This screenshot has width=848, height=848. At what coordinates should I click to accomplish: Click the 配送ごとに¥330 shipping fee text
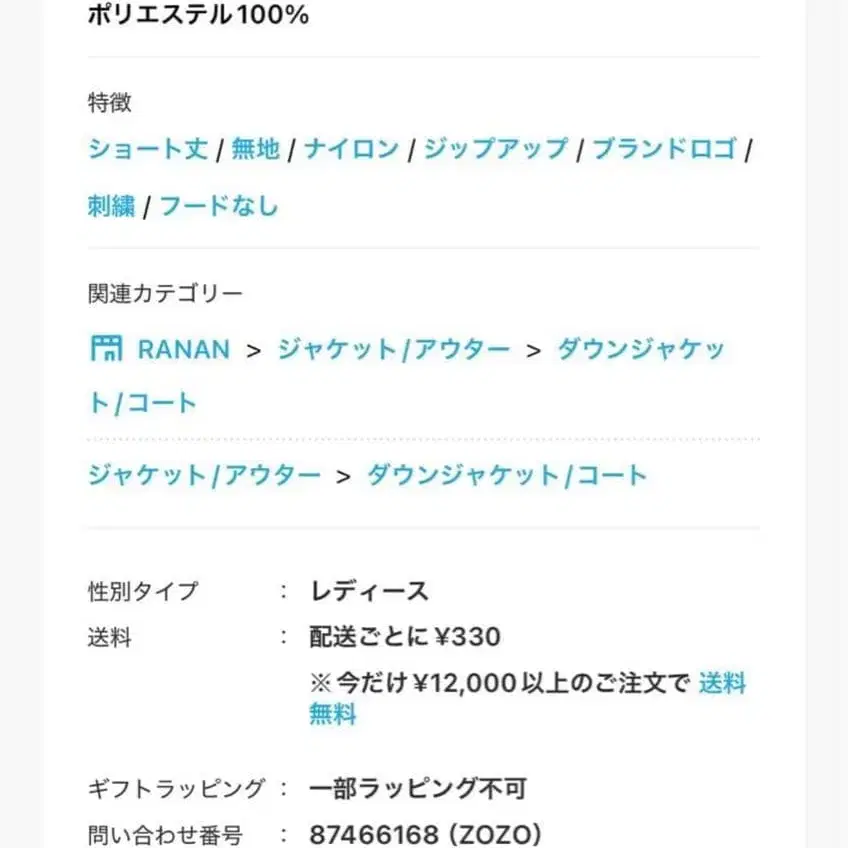tap(405, 637)
